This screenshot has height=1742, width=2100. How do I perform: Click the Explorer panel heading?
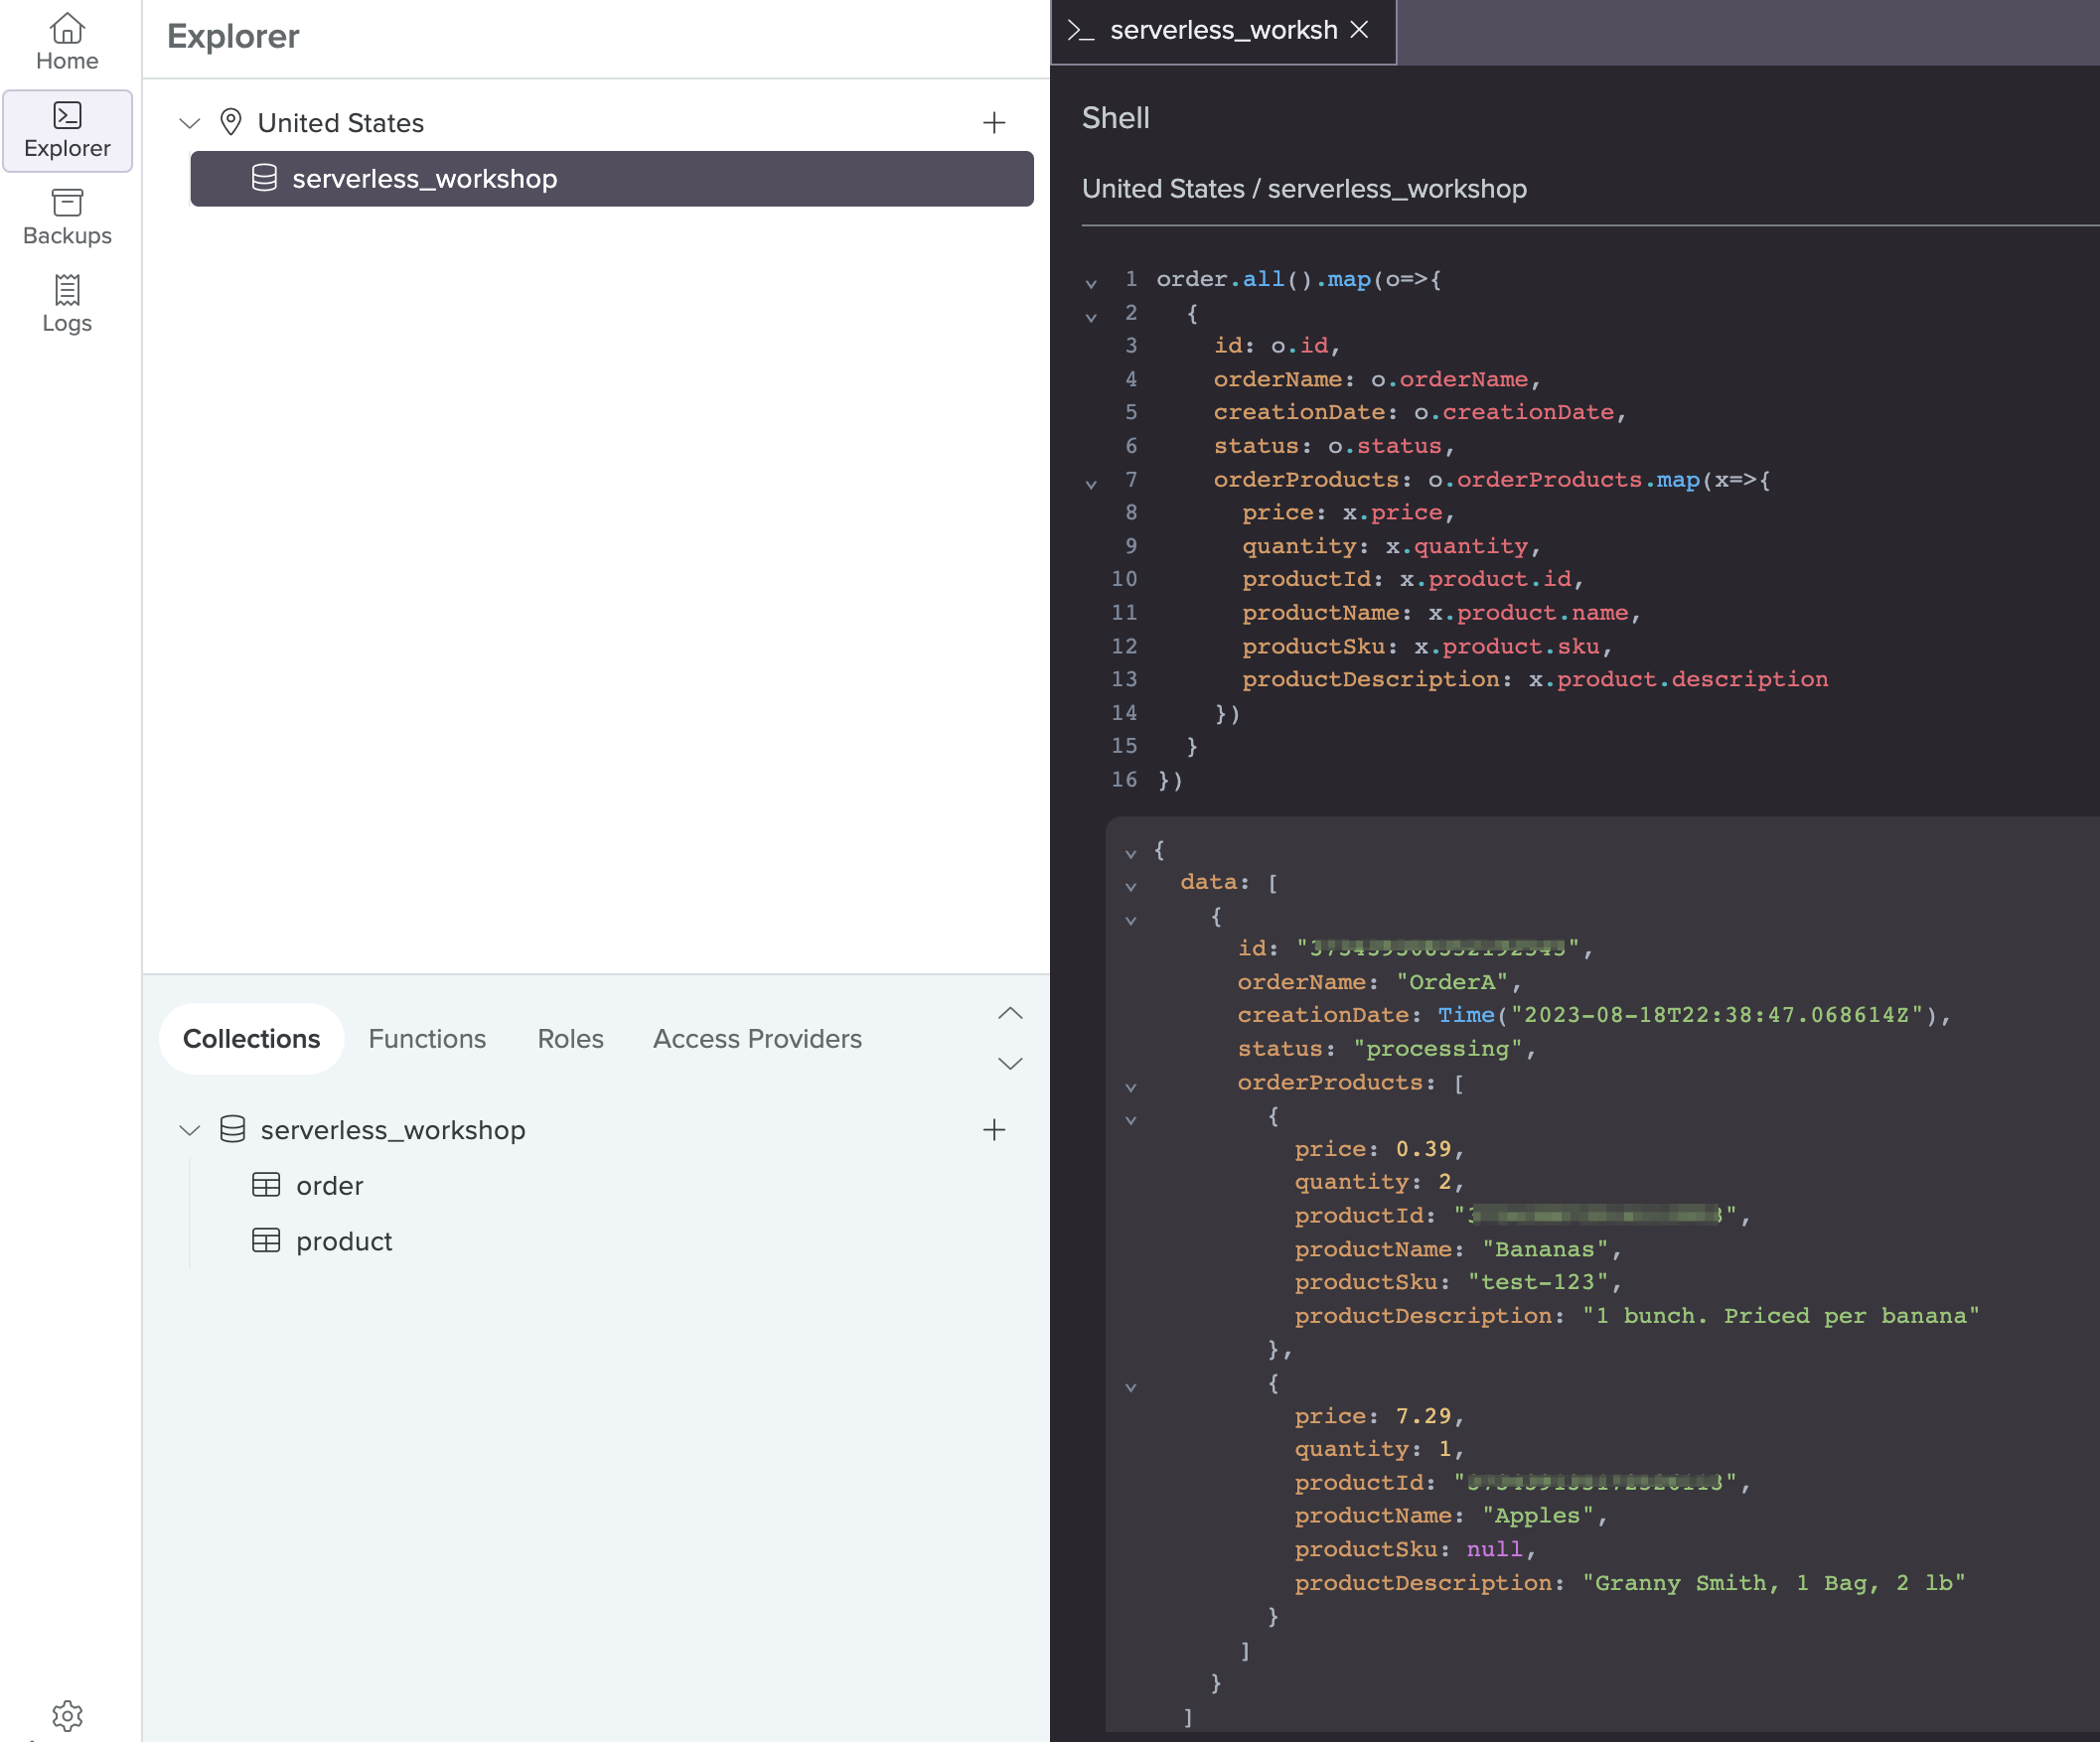click(233, 36)
